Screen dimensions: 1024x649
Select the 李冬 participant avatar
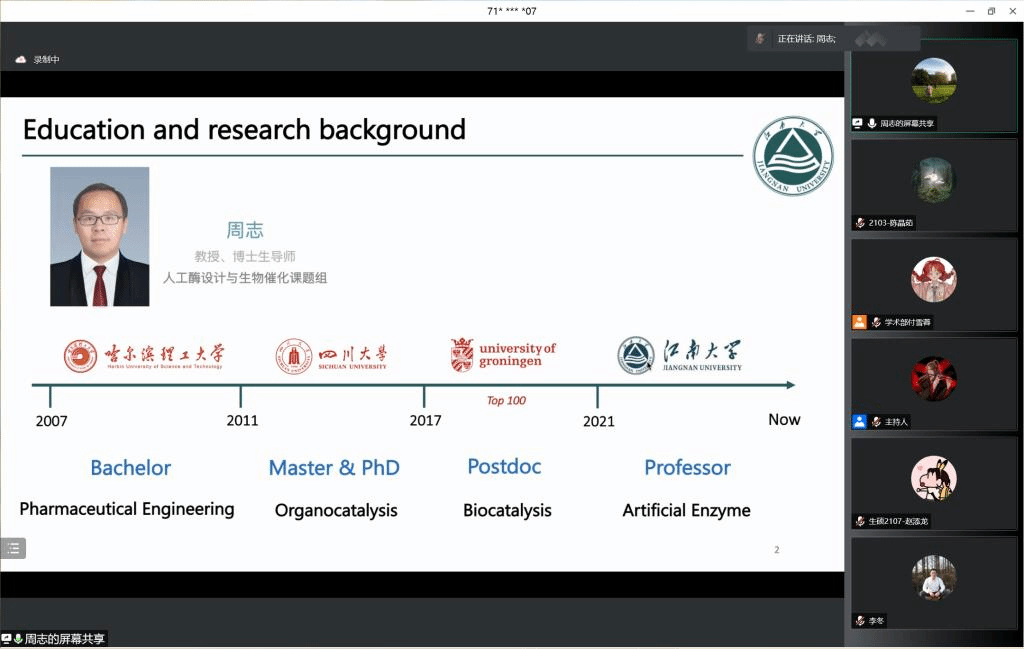pyautogui.click(x=933, y=578)
